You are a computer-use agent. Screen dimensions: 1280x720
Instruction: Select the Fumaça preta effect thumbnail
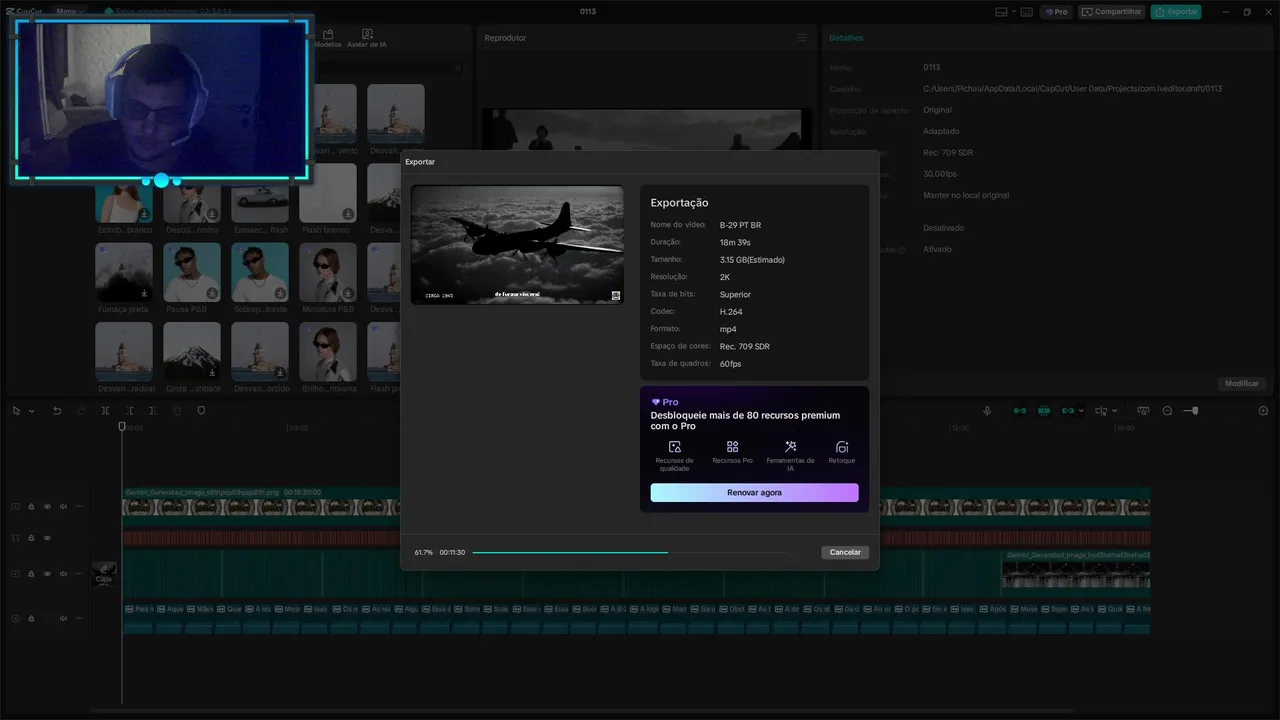tap(124, 272)
